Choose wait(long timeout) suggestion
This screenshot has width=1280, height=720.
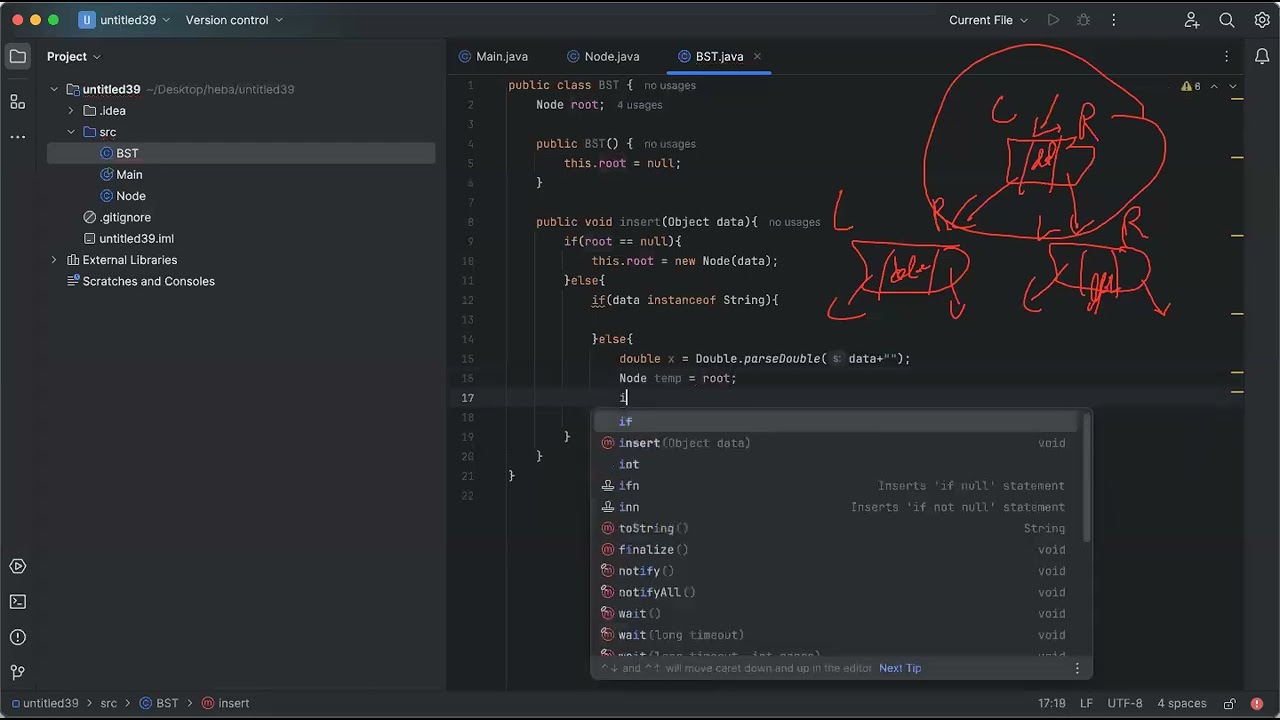coord(835,635)
